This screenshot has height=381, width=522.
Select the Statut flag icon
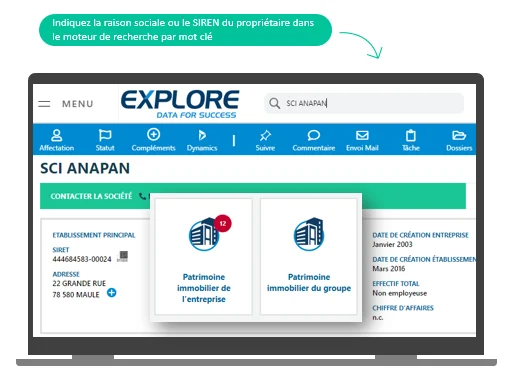(105, 135)
